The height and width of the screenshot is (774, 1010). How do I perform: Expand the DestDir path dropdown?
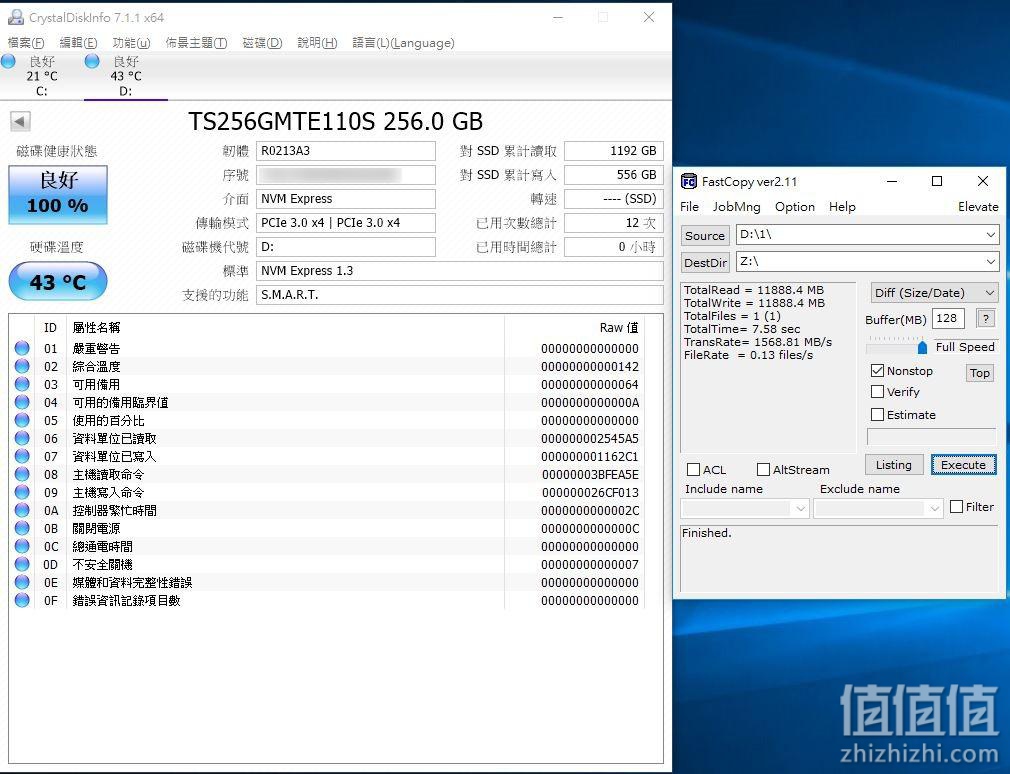[991, 261]
